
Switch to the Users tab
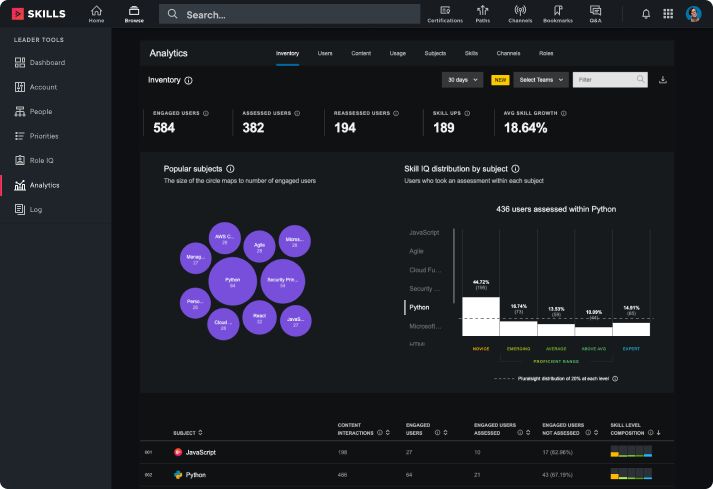[x=325, y=53]
